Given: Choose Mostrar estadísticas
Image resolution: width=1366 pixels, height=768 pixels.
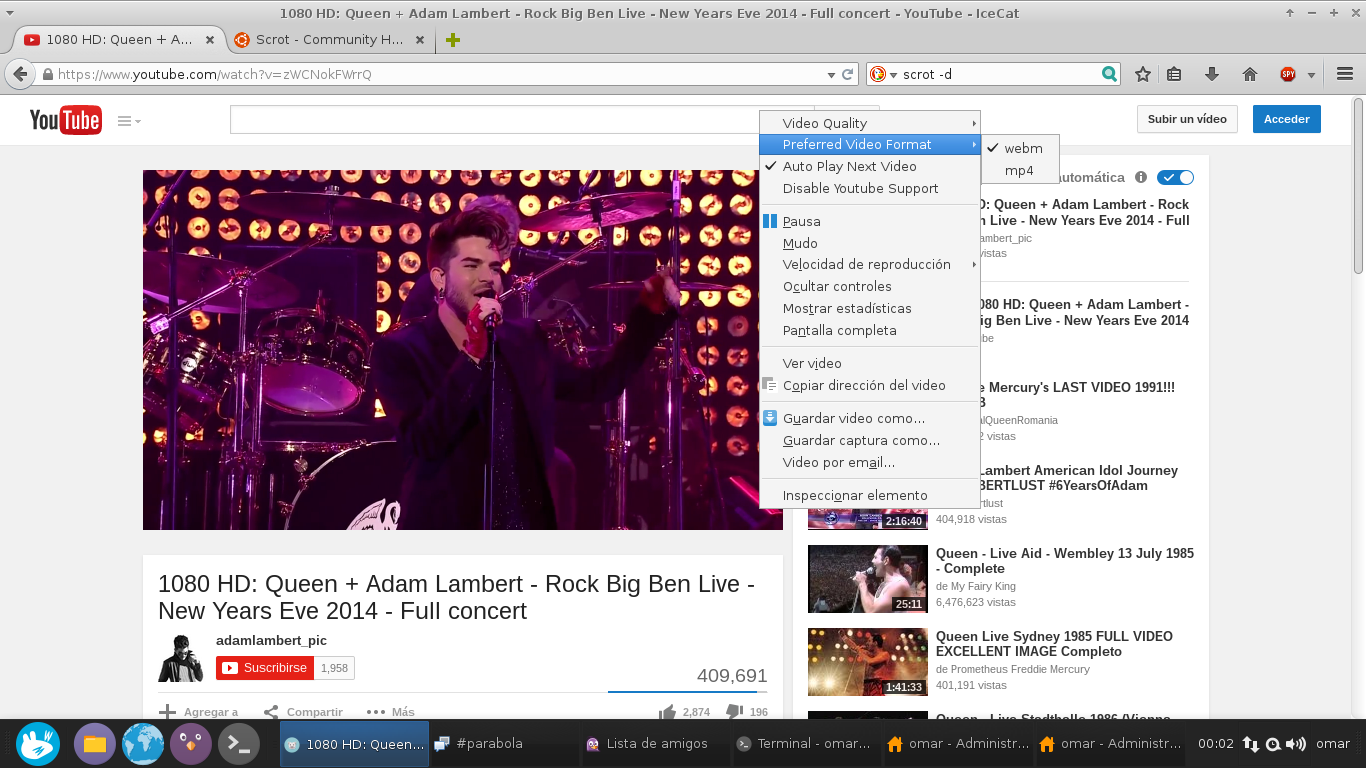Looking at the screenshot, I should point(869,309).
